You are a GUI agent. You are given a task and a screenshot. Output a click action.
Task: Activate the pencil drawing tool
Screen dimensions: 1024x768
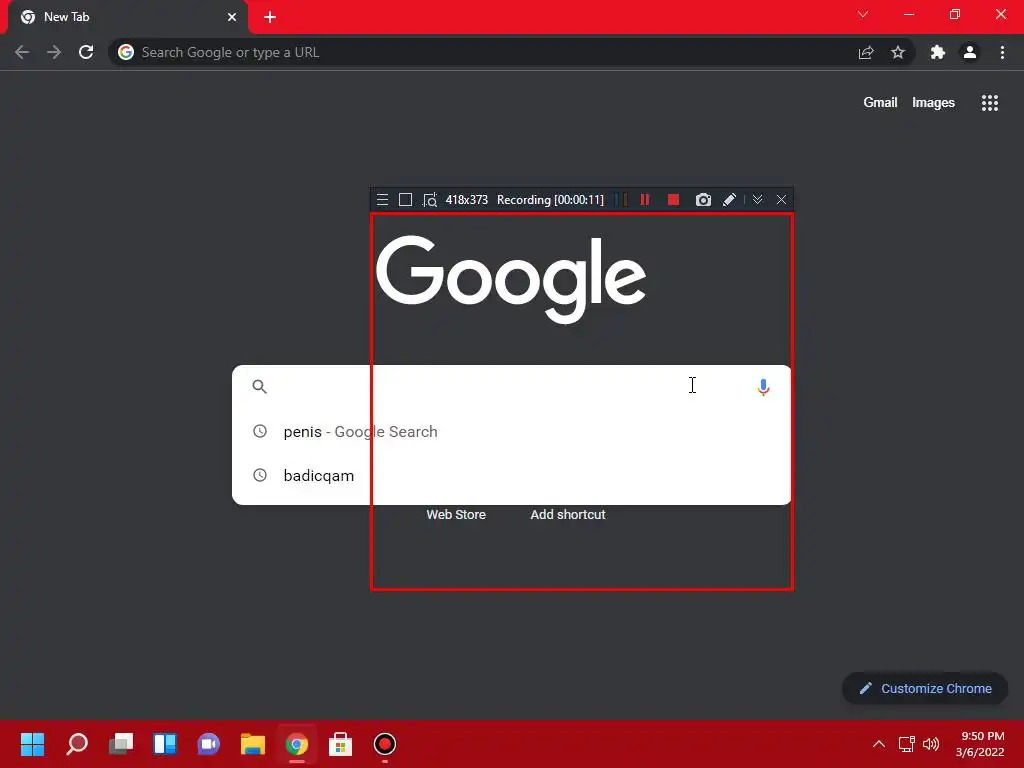pos(729,200)
